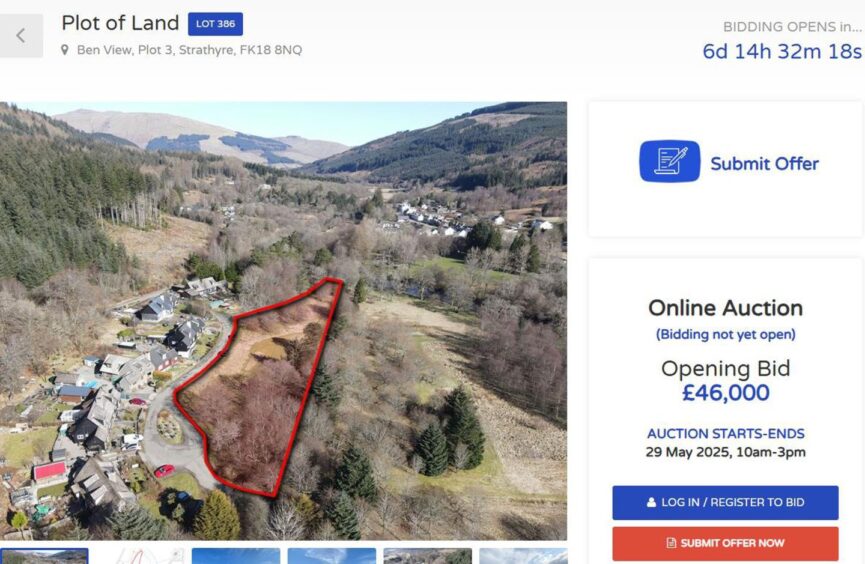Open the Submit Offer link text

coord(765,164)
